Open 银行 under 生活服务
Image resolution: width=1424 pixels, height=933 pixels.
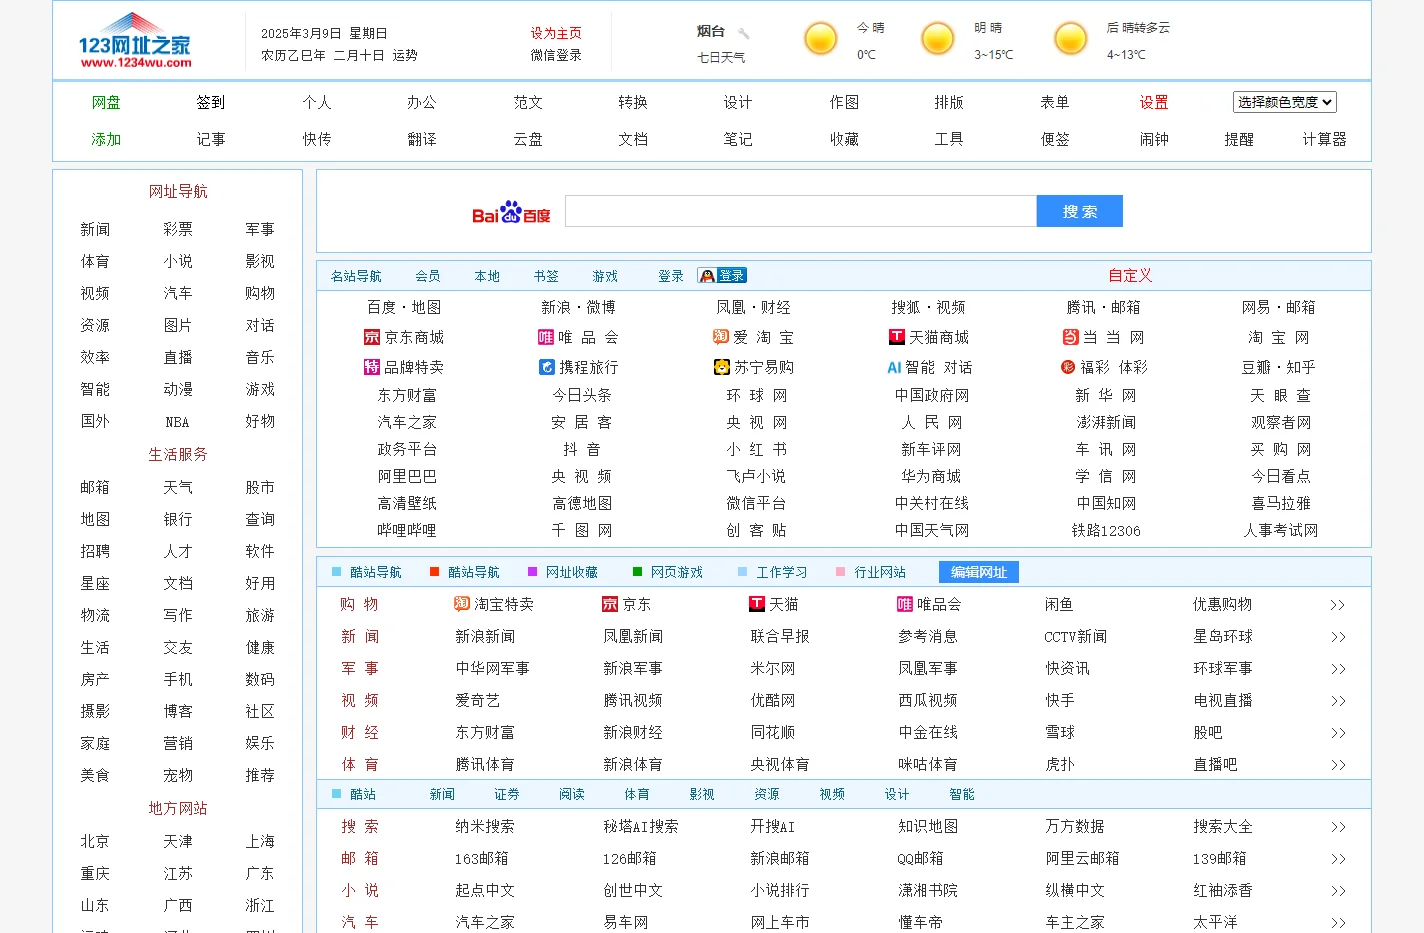click(x=178, y=519)
